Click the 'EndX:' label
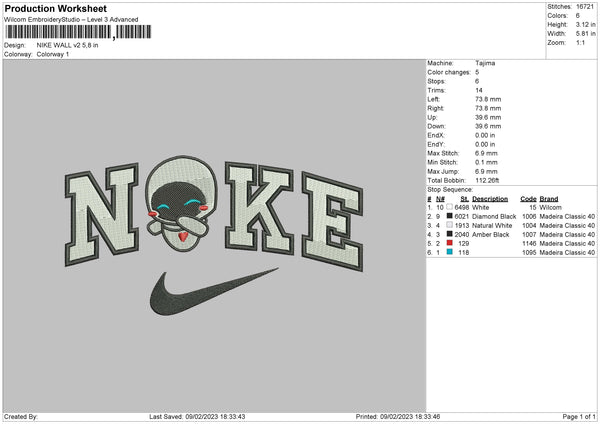600x424 pixels. click(x=437, y=135)
